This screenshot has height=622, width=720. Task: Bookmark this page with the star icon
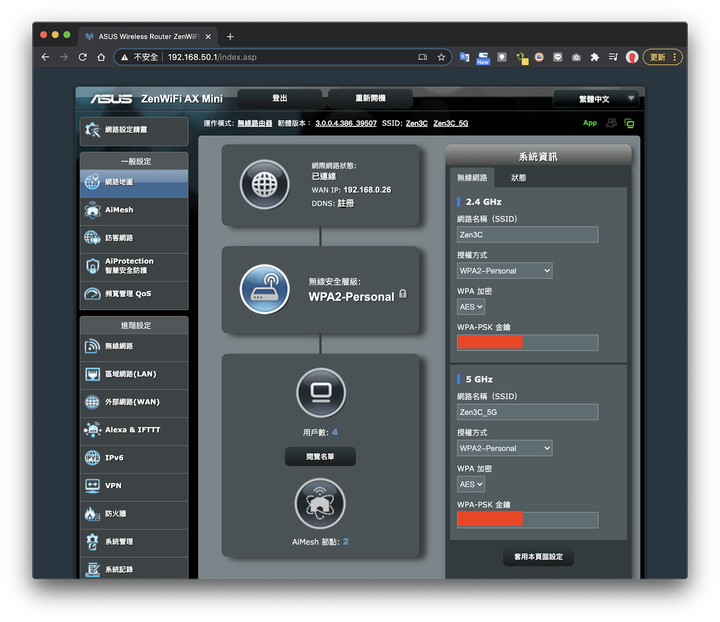point(441,57)
